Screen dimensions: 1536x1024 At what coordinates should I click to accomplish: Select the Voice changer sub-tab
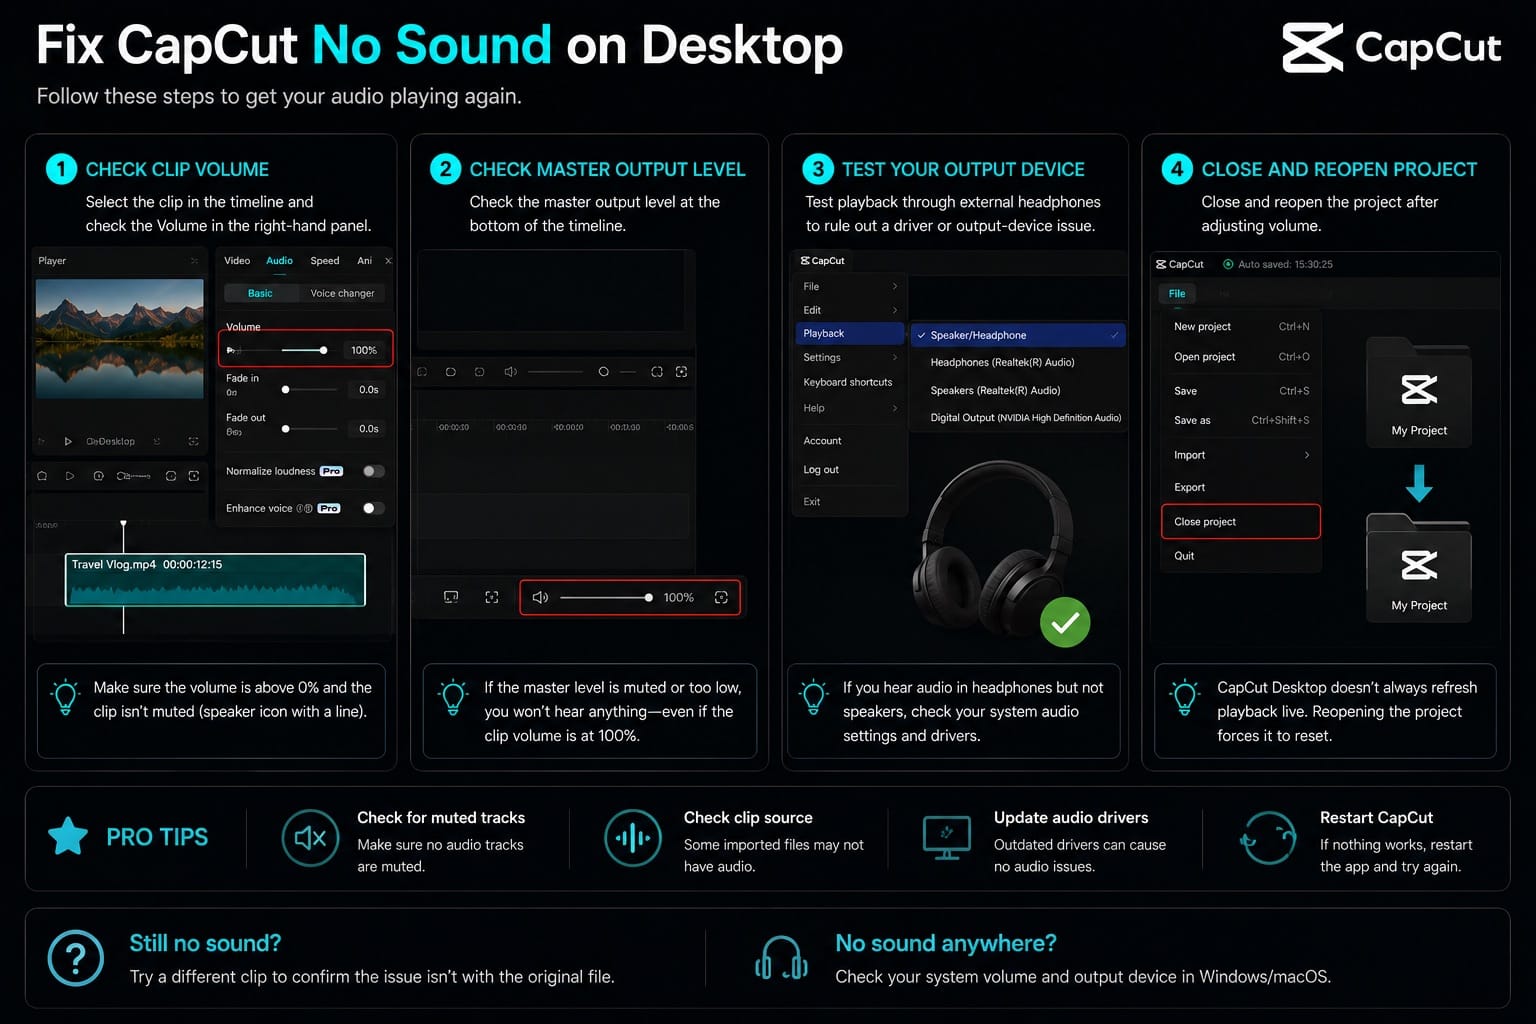(x=342, y=293)
